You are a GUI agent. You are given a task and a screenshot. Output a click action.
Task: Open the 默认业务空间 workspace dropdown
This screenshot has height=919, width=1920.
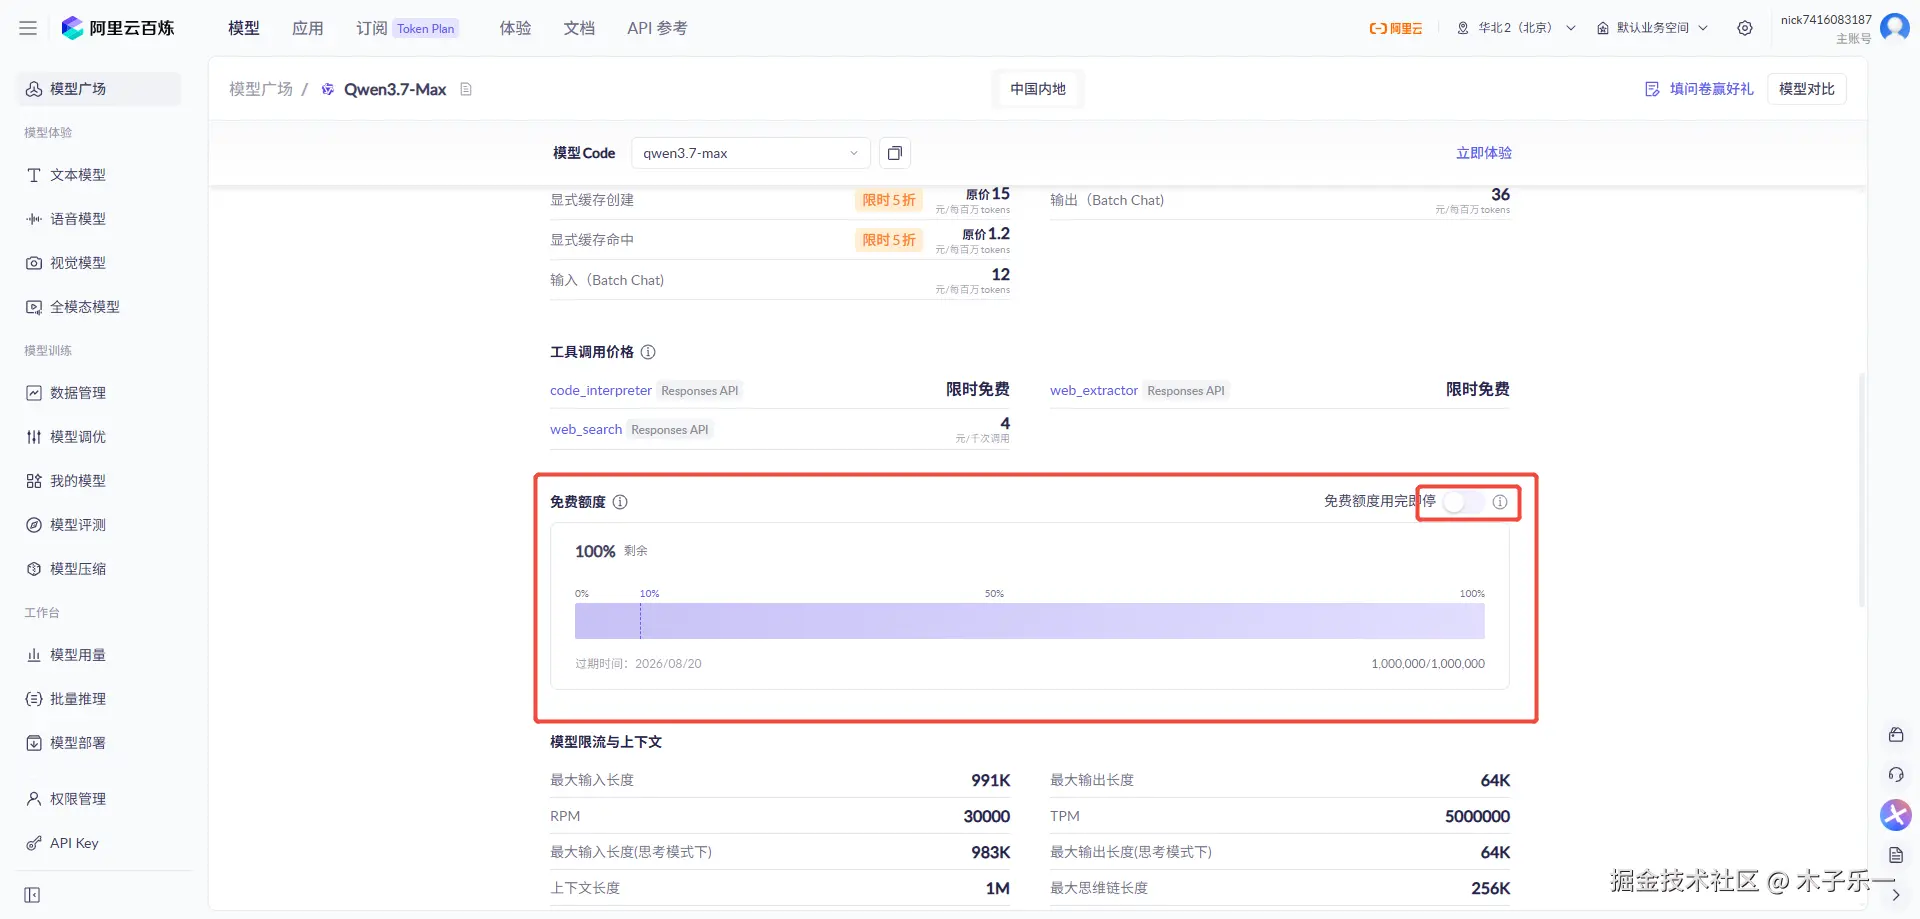click(1652, 28)
